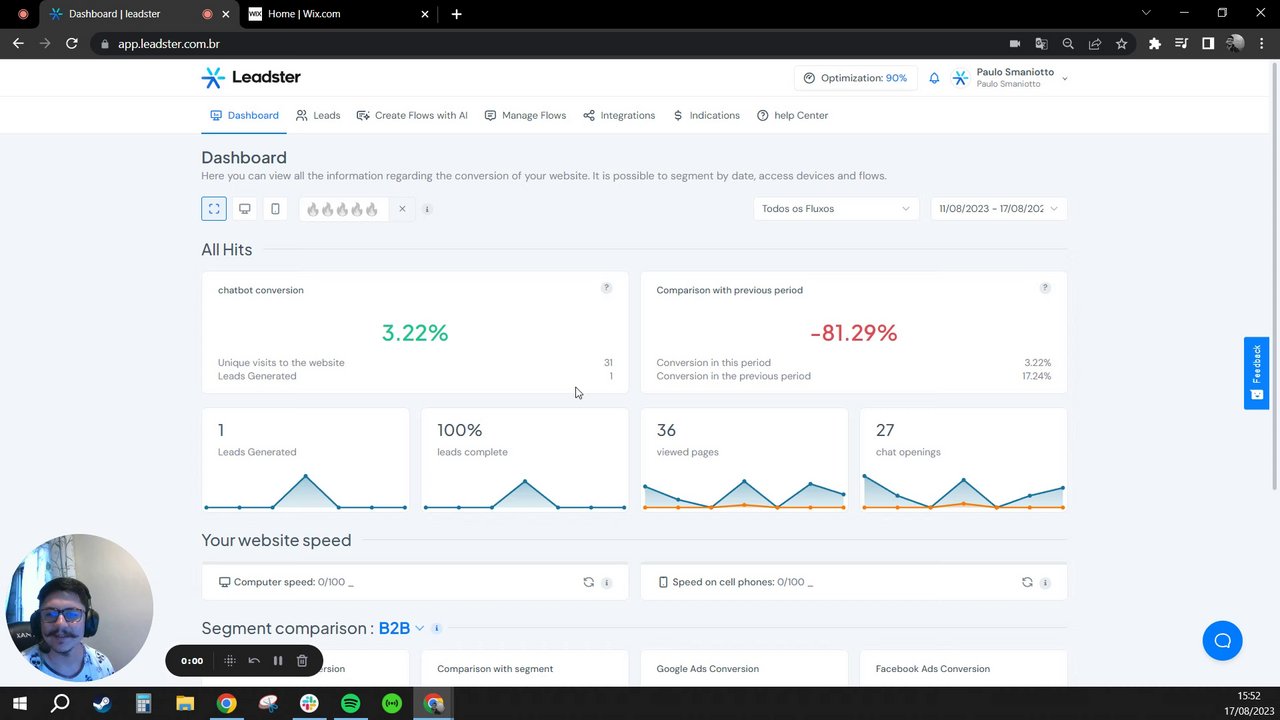The image size is (1280, 720).
Task: Click the Leadster logo
Action: 251,77
